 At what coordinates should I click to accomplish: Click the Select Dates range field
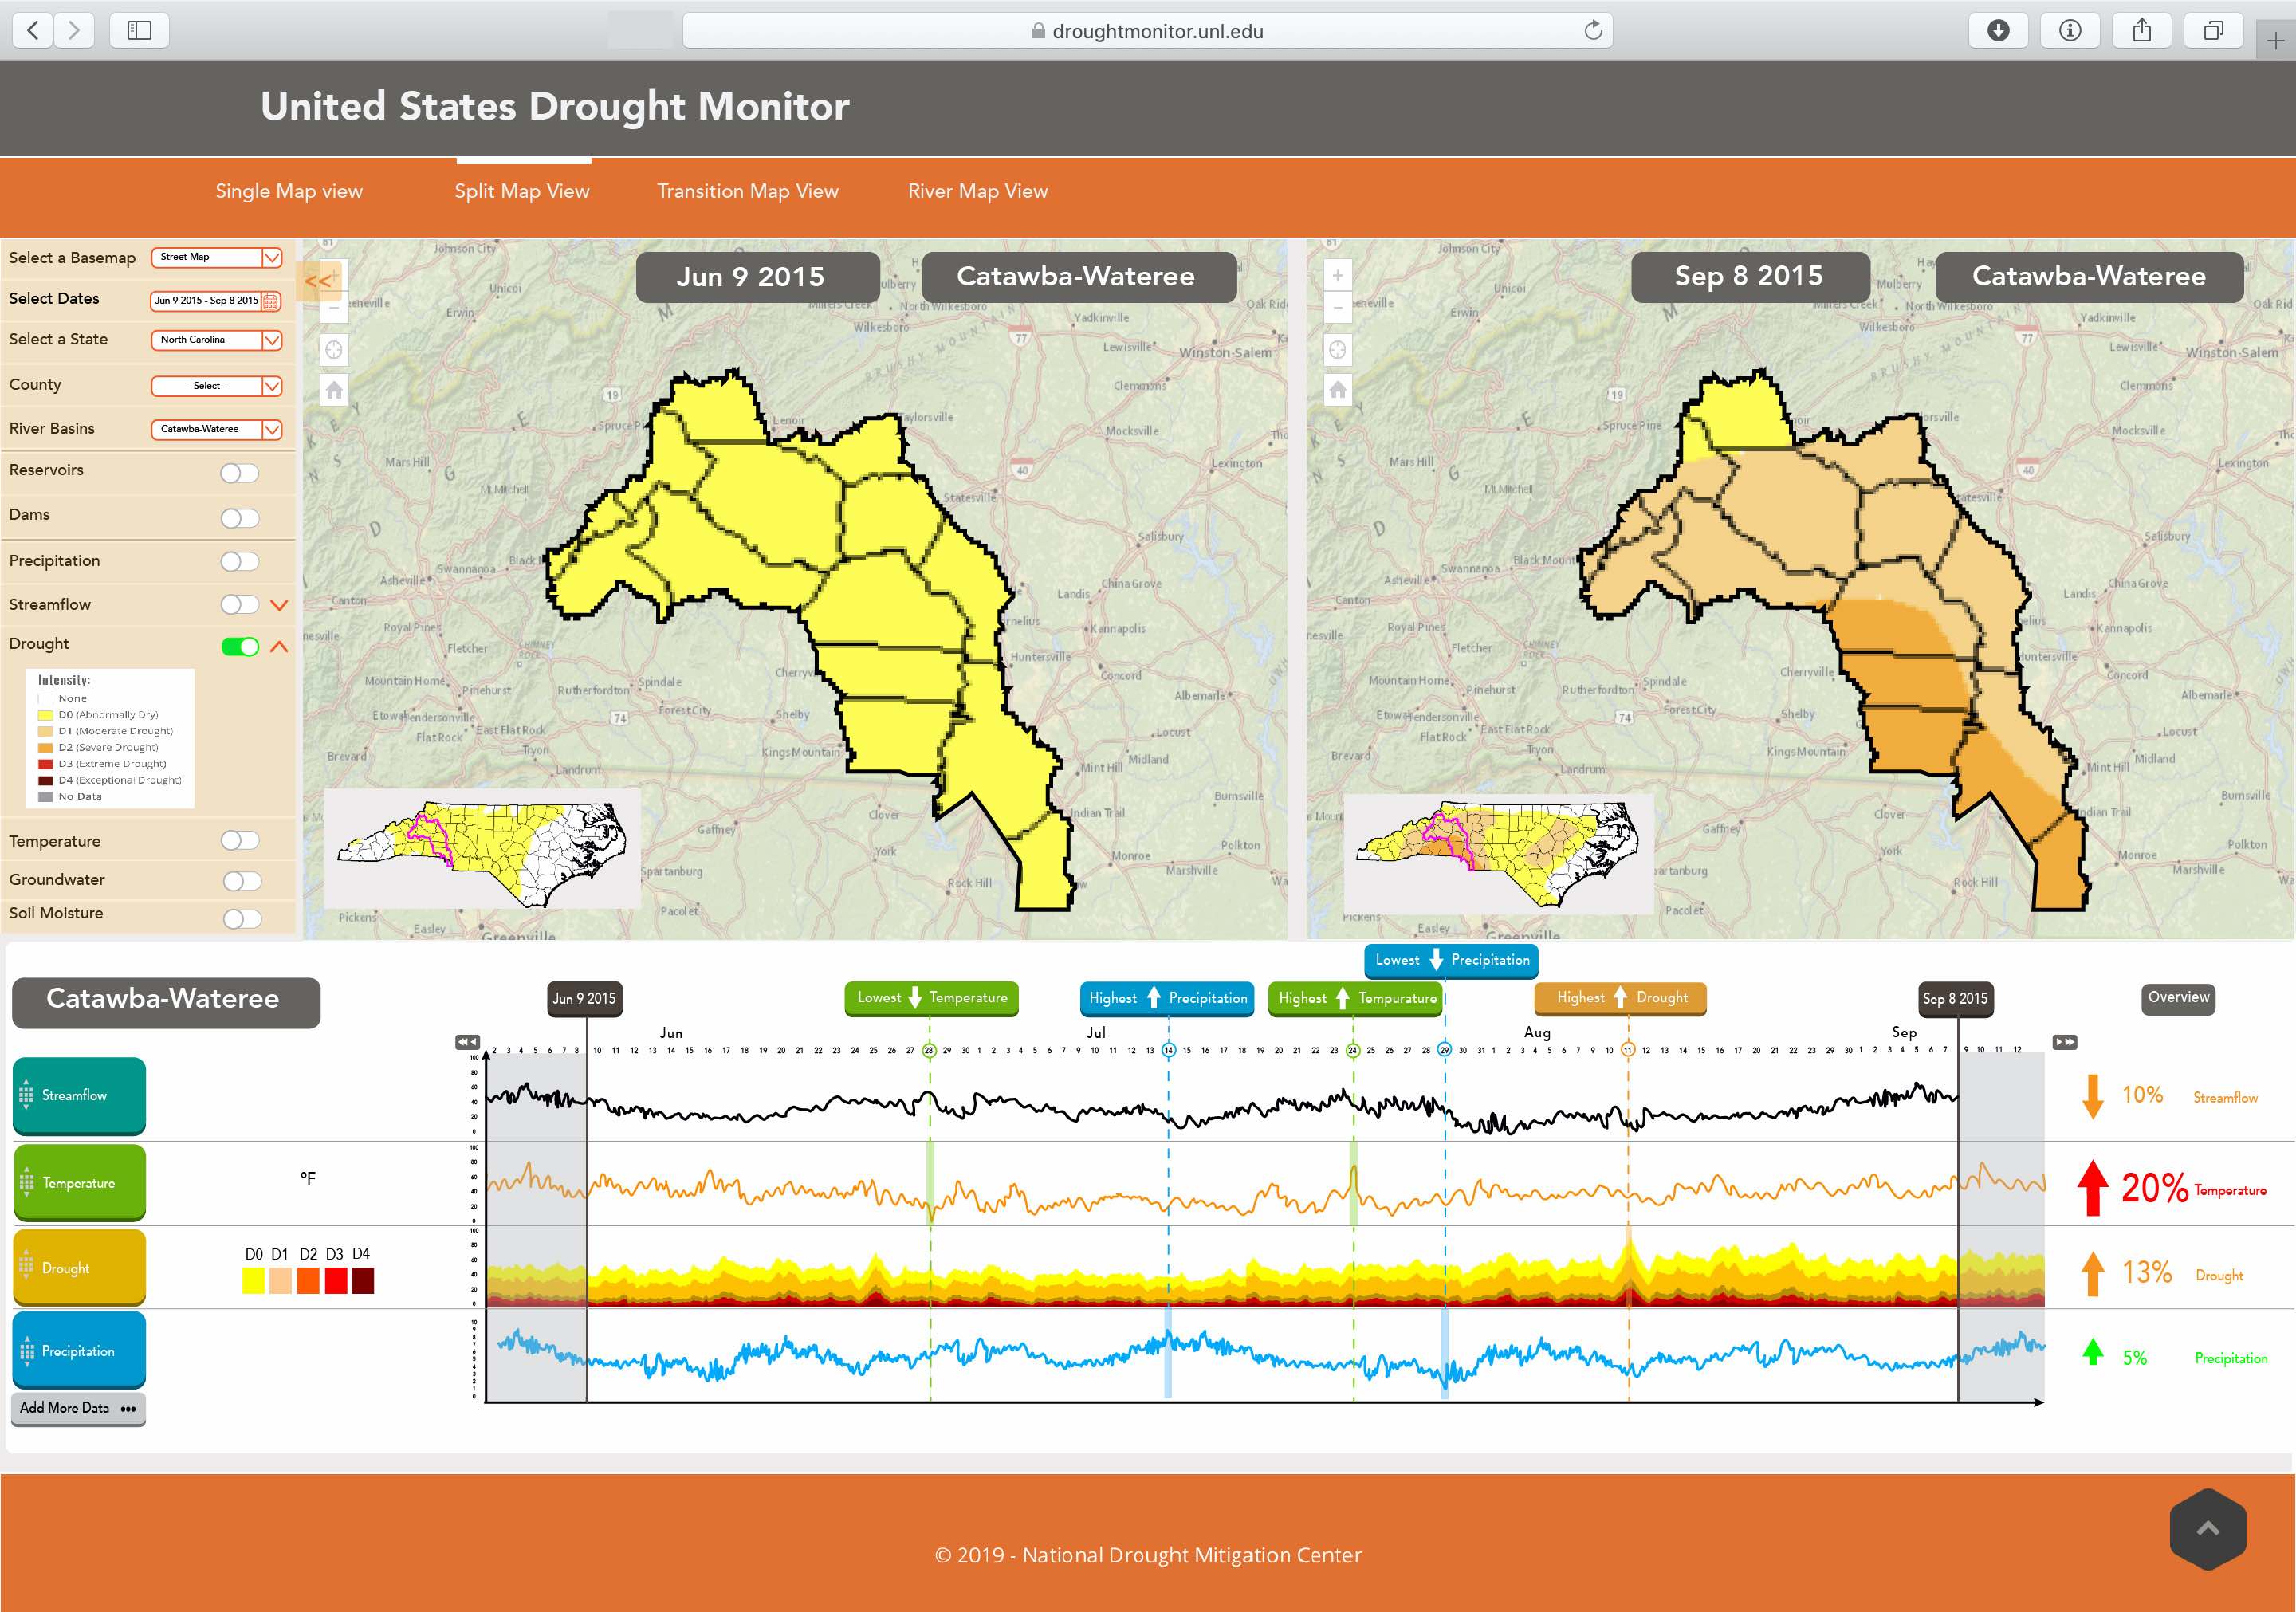pos(216,300)
